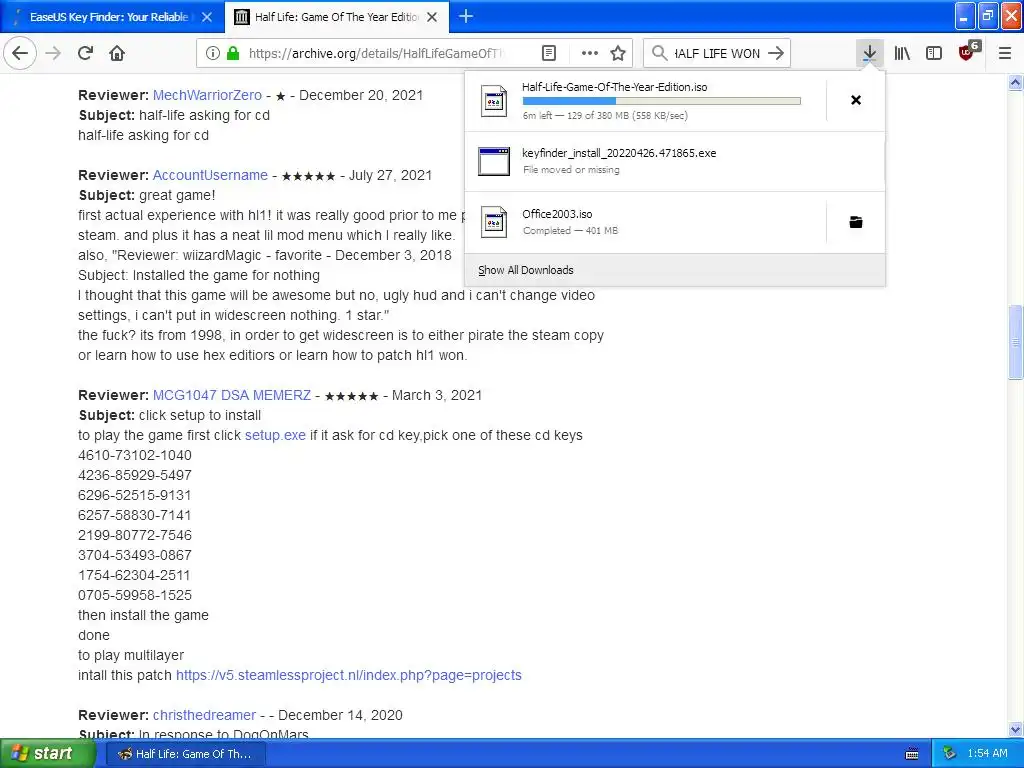Click the keyfinder exe file icon
This screenshot has width=1024, height=768.
coord(494,161)
